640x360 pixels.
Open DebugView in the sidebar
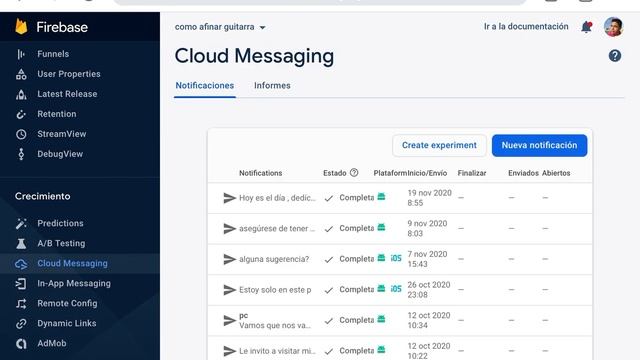click(x=60, y=154)
